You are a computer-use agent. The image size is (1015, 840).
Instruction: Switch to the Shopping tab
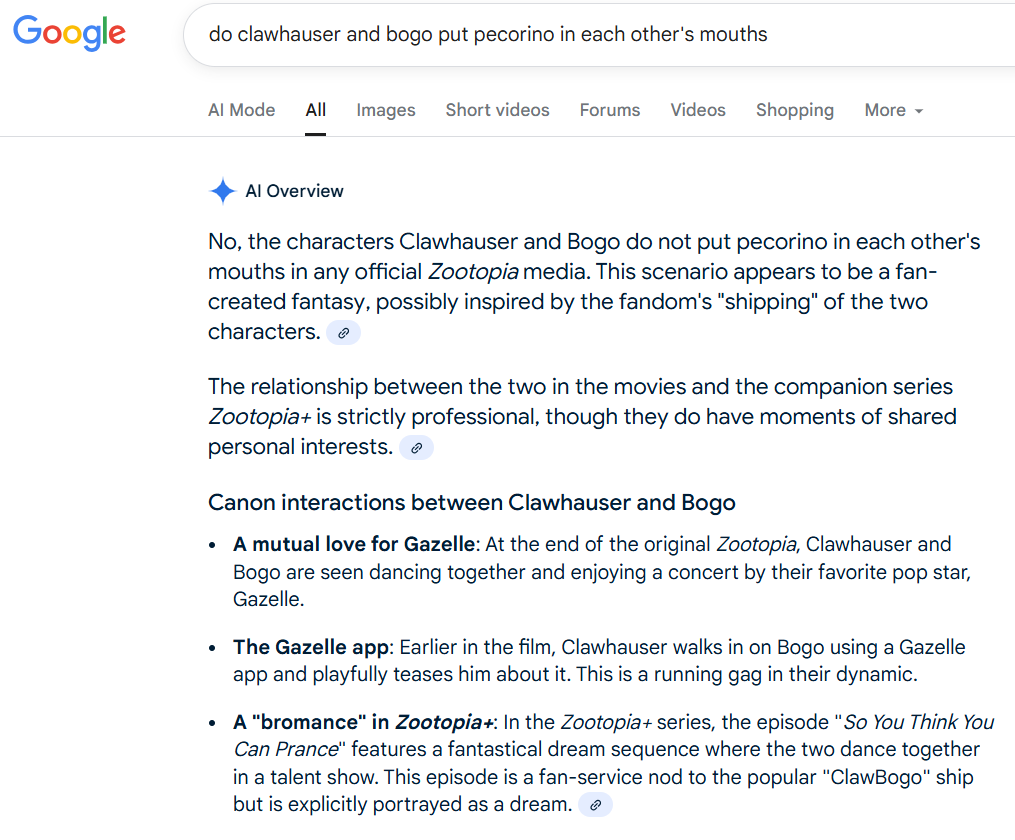(795, 110)
